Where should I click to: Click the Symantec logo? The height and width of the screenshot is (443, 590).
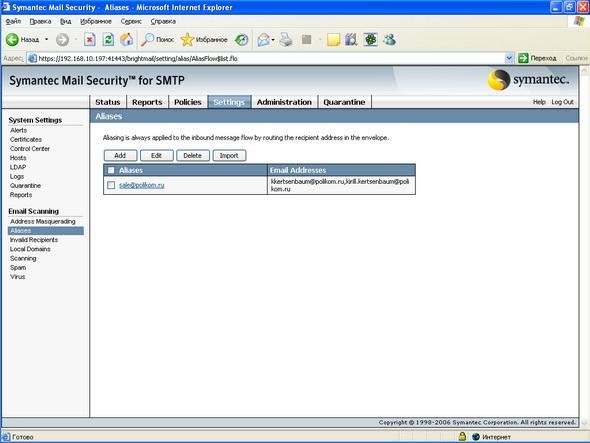point(529,80)
